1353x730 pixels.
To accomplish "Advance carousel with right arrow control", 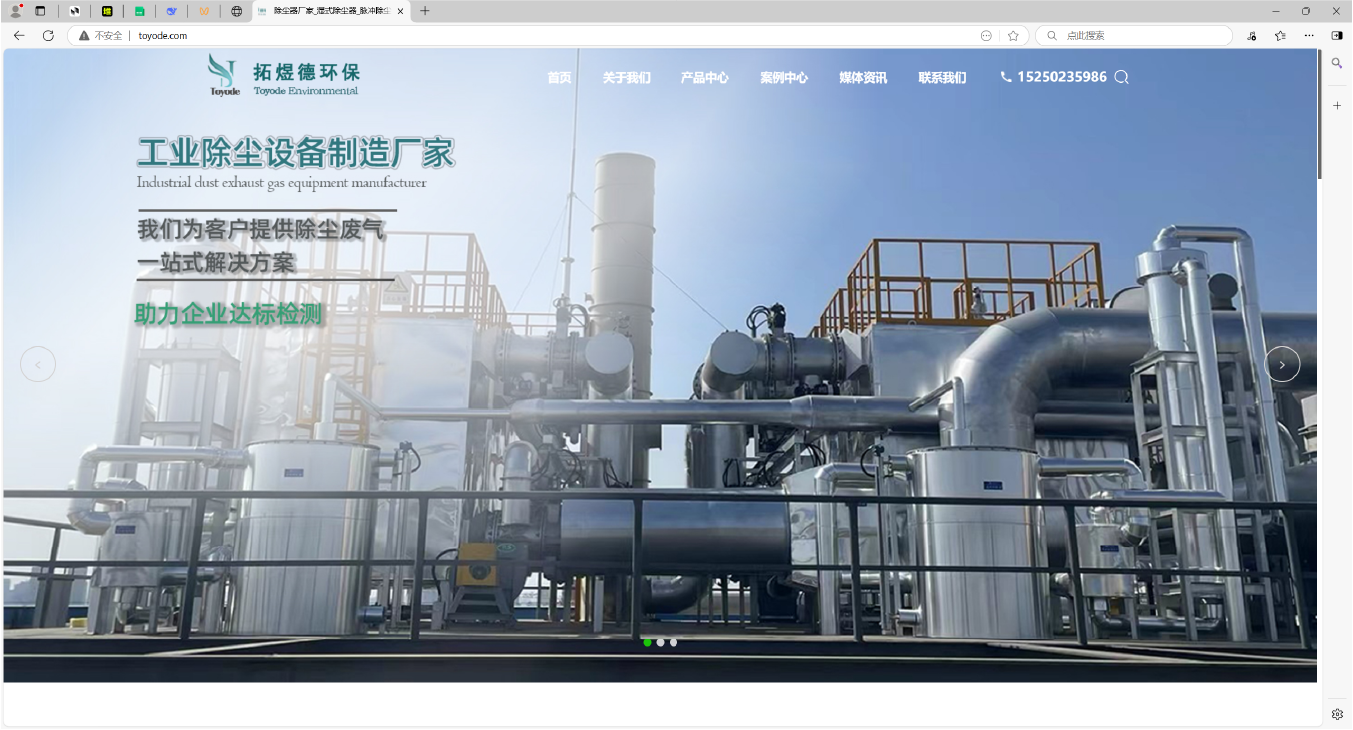I will (1282, 364).
